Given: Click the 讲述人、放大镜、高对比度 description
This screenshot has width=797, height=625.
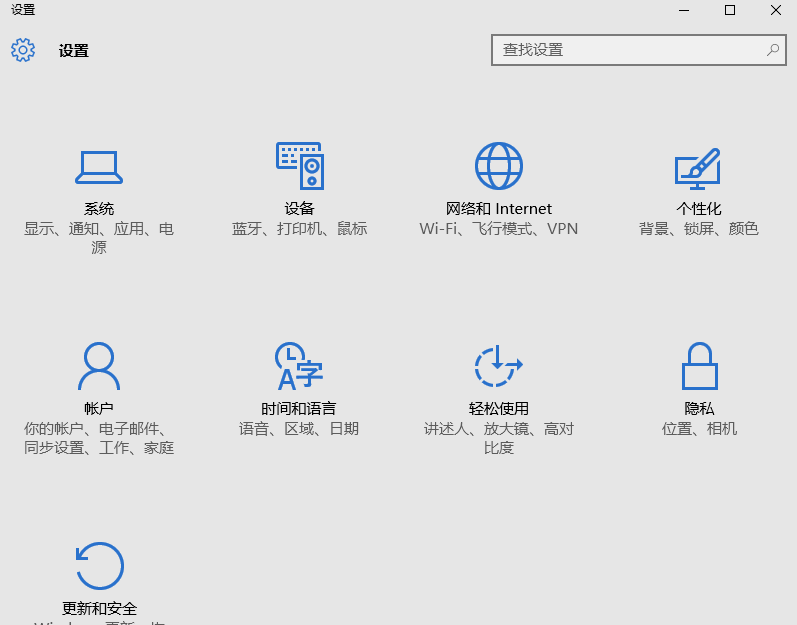Looking at the screenshot, I should point(499,438).
